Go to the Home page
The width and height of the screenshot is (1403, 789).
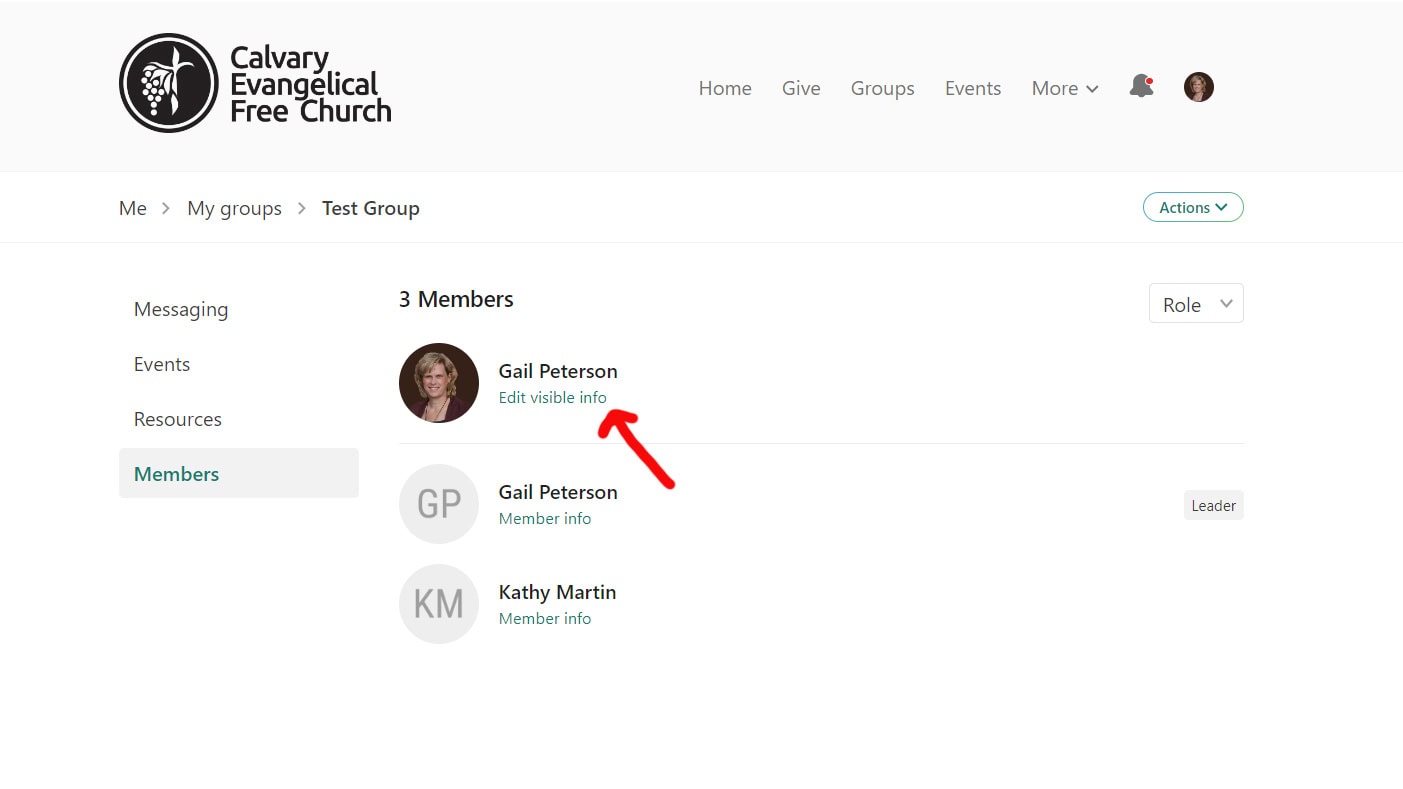click(724, 88)
